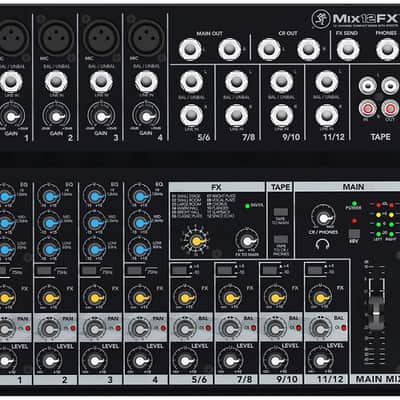This screenshot has height=400, width=400.
Task: Click the CR/Phones volume knob
Action: tap(323, 218)
